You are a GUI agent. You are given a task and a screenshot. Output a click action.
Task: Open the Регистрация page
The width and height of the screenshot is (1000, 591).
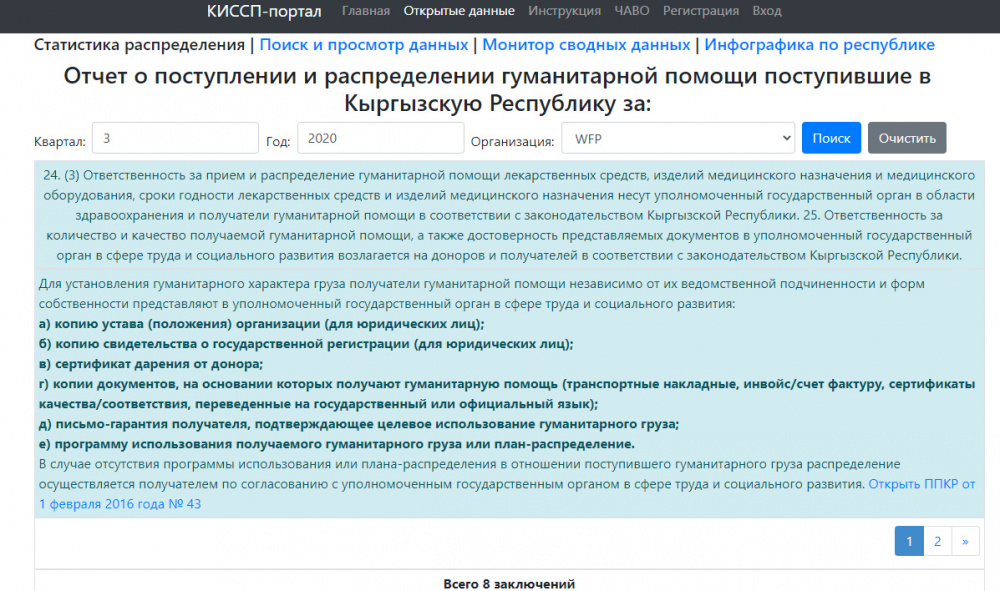point(701,11)
